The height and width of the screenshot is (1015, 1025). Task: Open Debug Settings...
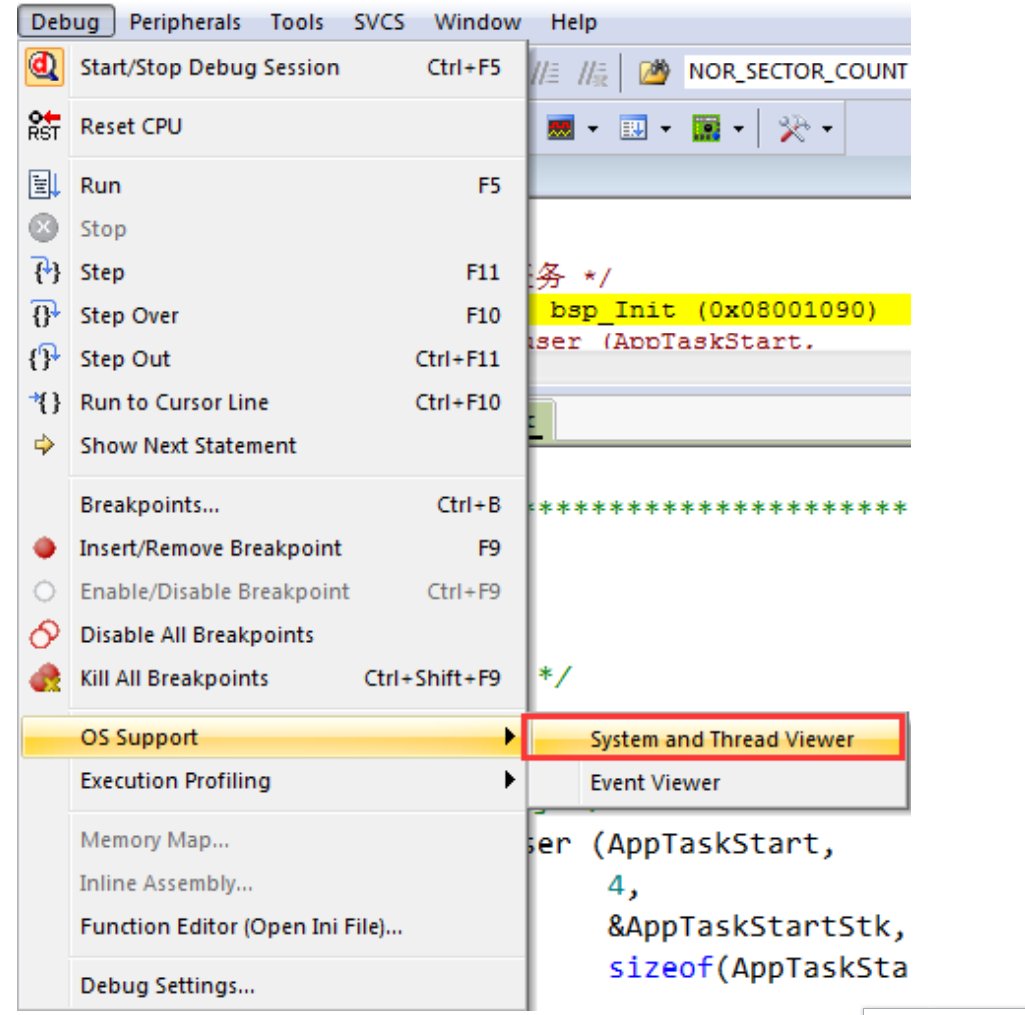(273, 984)
